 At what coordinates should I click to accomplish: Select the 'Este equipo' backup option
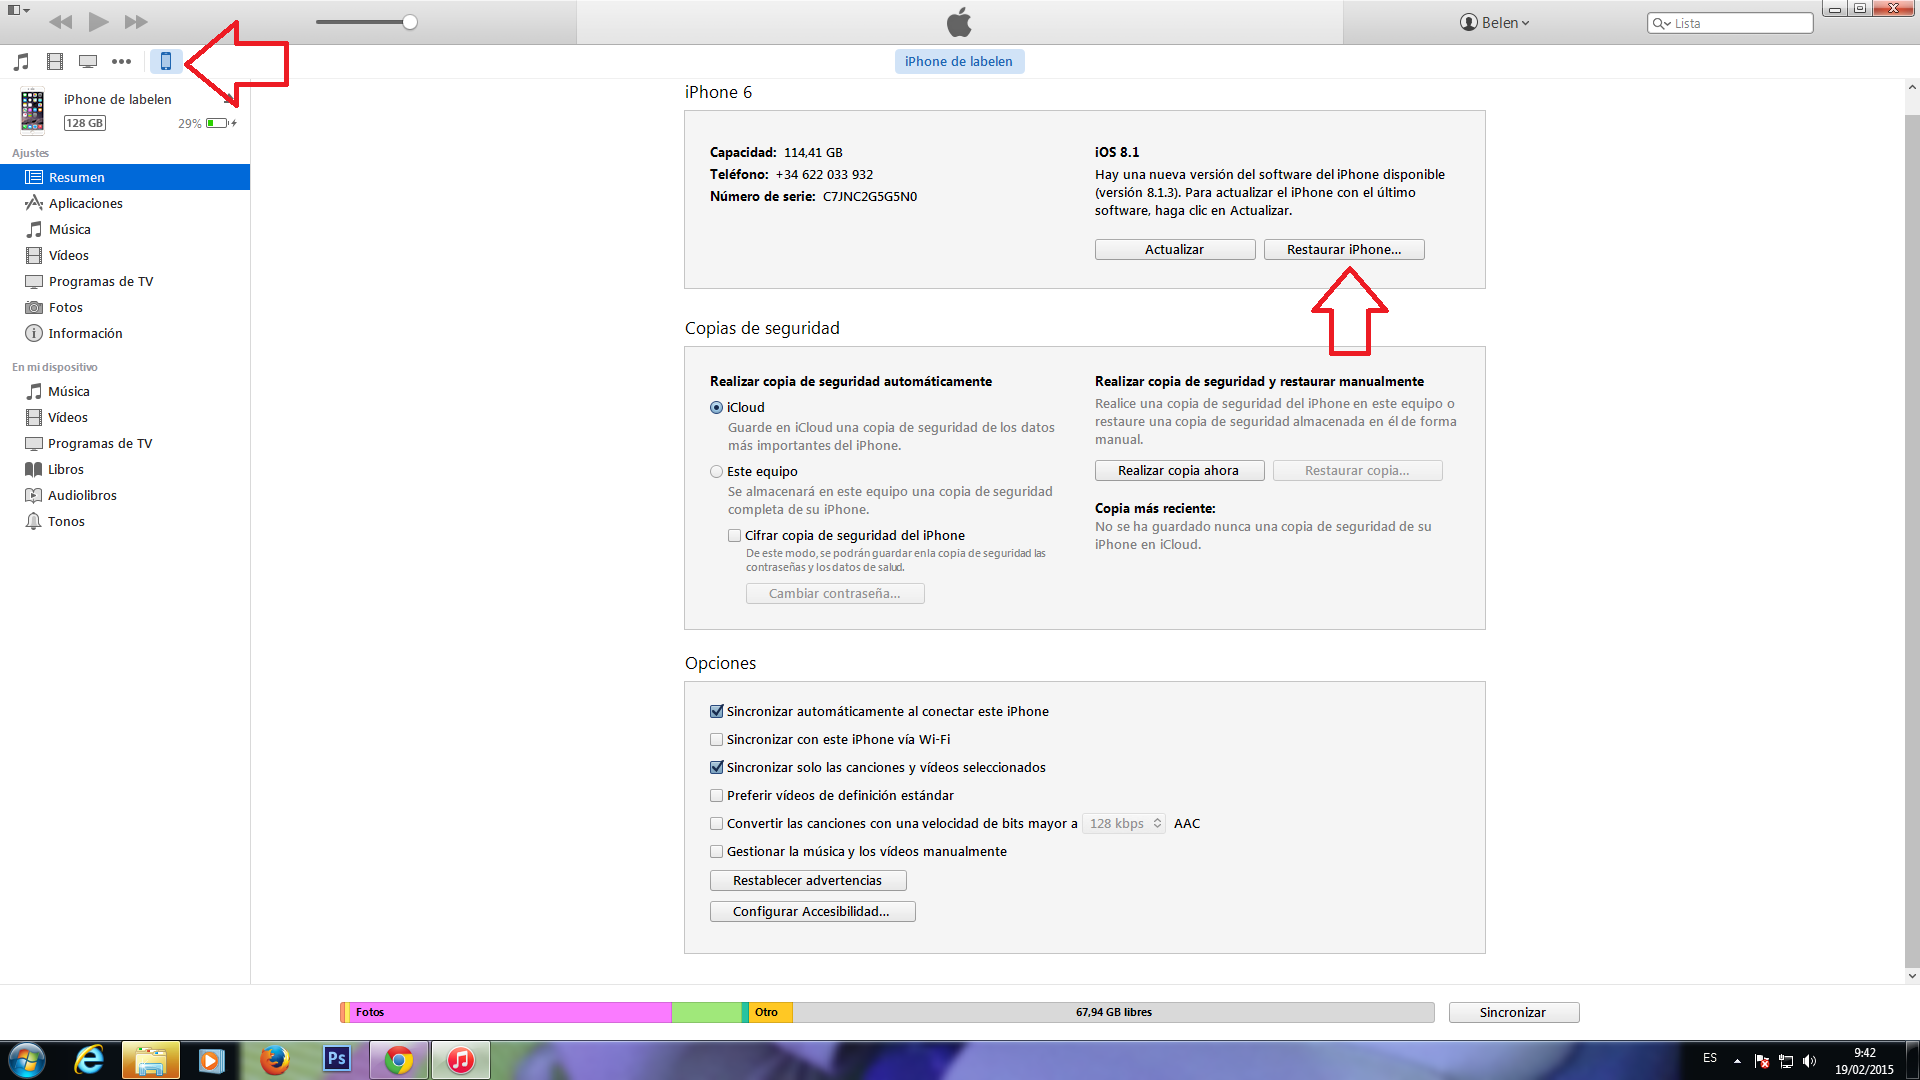[716, 471]
